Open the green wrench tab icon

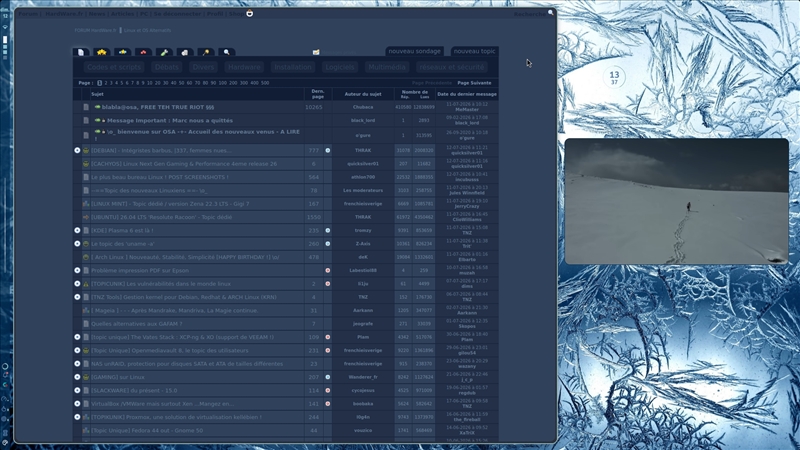(x=164, y=52)
